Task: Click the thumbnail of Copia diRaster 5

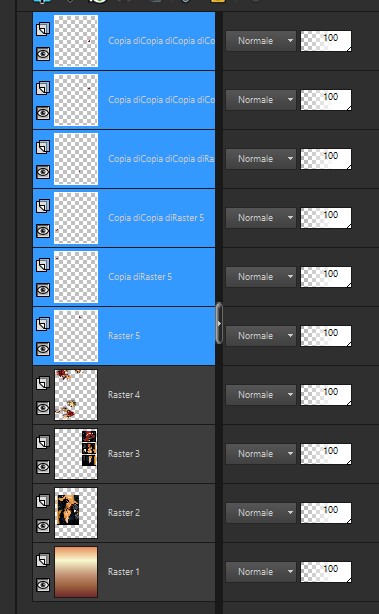Action: (x=76, y=277)
